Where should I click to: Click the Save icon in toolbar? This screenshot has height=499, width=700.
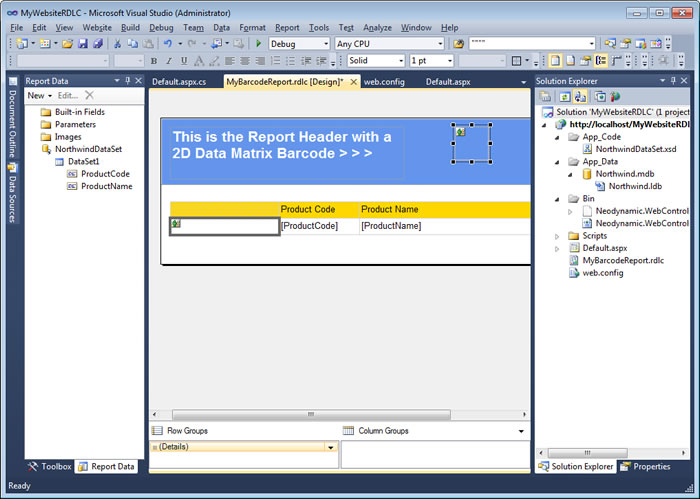[x=83, y=43]
